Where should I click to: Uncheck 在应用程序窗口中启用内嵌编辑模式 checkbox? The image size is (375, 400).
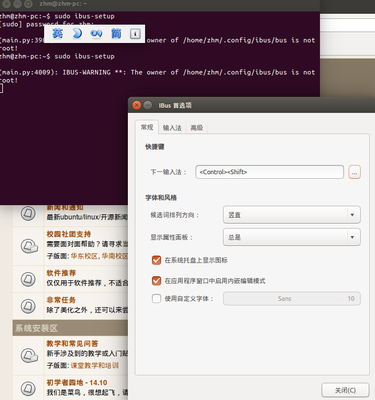156,281
